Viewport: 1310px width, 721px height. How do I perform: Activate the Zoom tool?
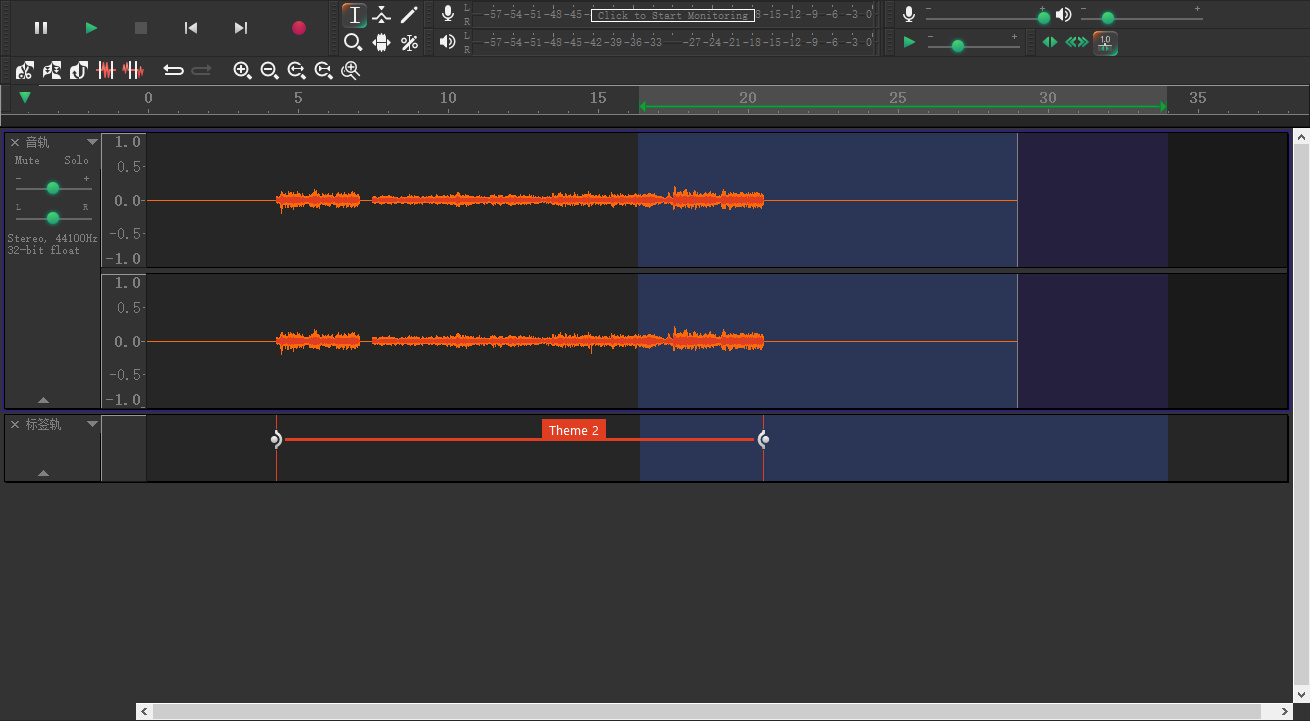point(353,43)
